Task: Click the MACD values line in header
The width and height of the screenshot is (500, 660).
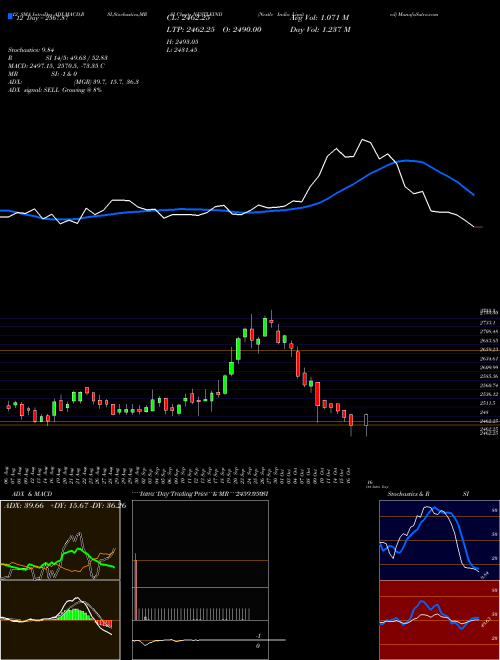Action: click(56, 66)
